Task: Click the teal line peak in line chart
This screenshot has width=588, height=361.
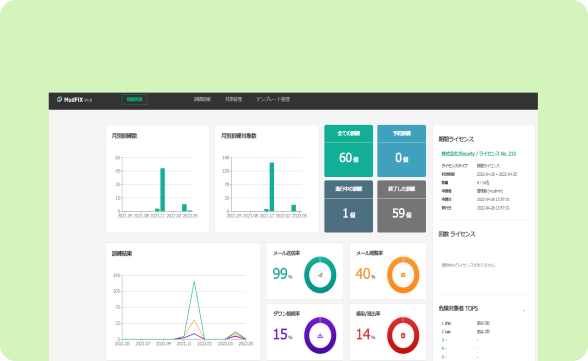Action: click(x=194, y=282)
